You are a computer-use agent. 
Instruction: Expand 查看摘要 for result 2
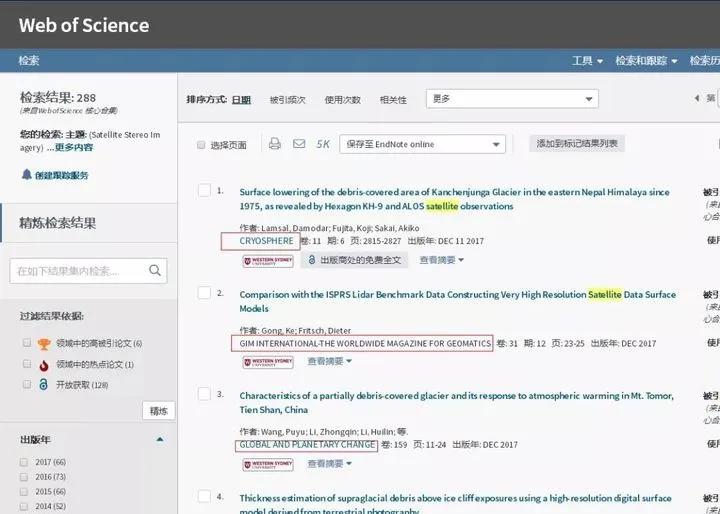[x=330, y=361]
